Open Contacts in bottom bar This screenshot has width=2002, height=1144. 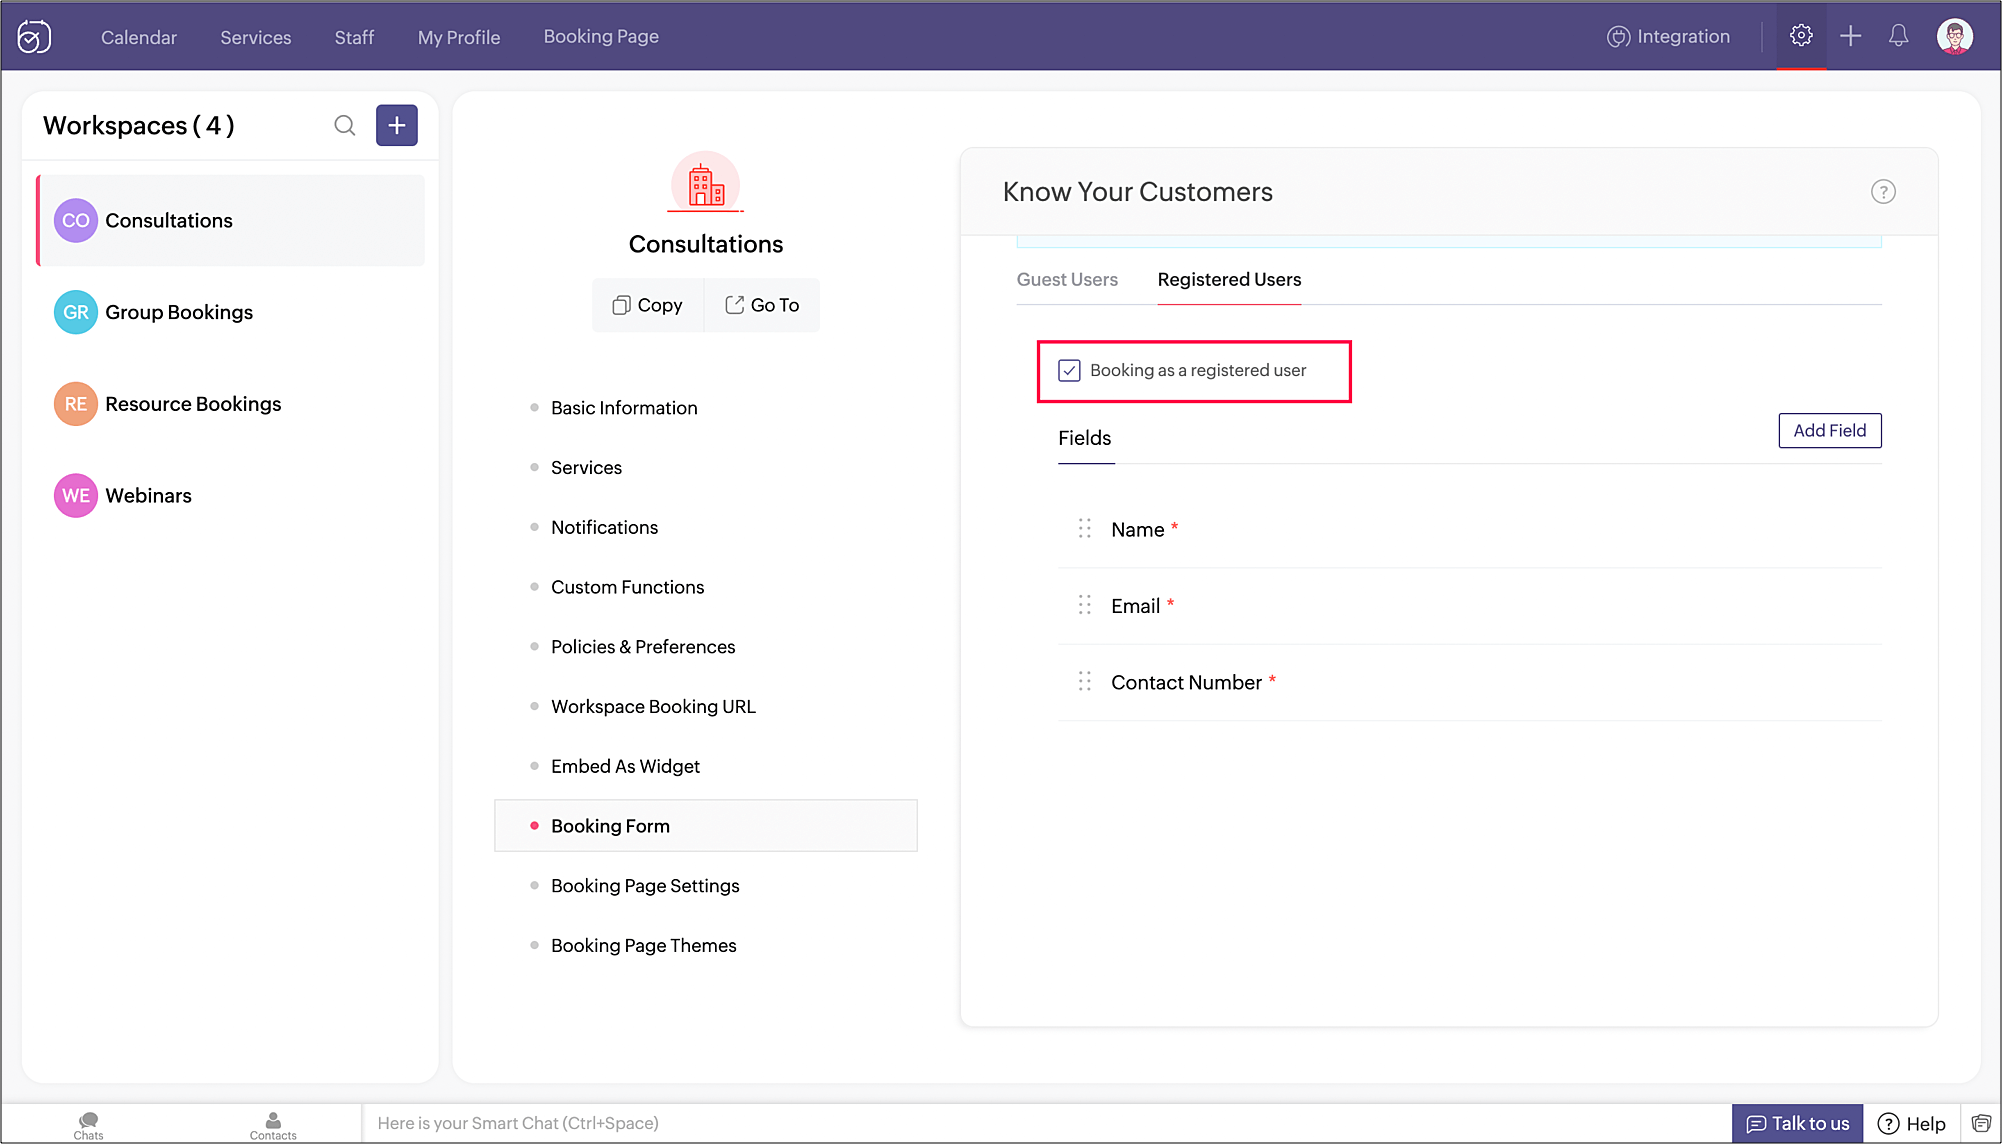tap(273, 1124)
